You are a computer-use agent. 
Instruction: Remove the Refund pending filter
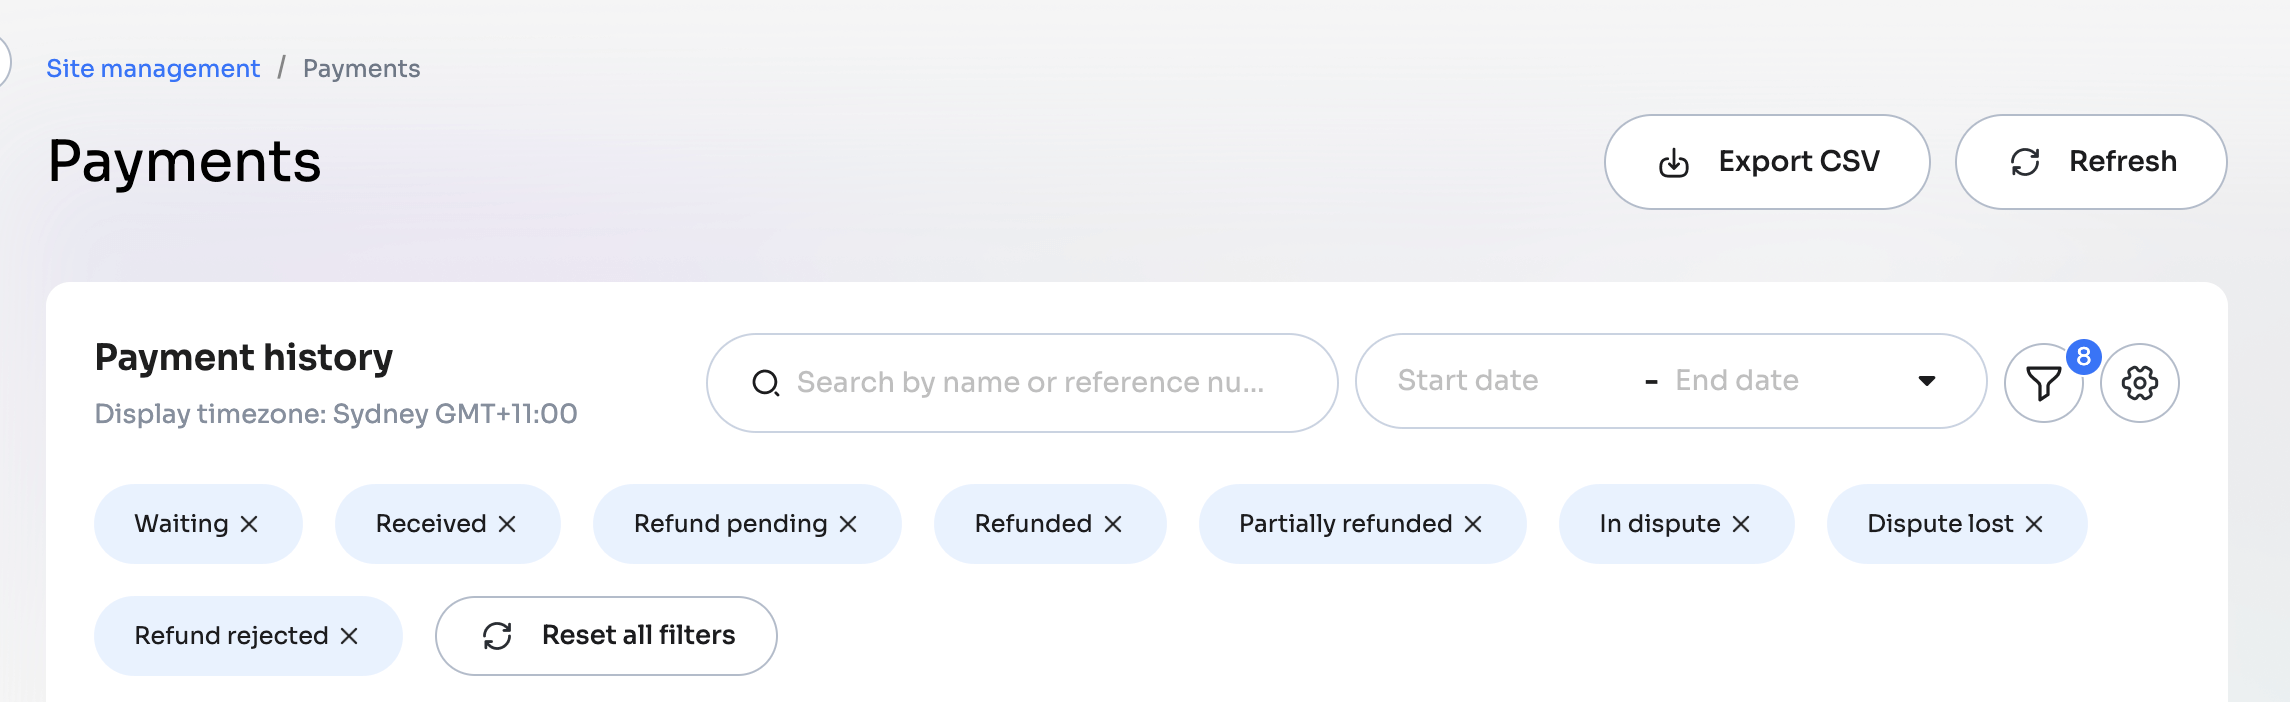click(848, 524)
